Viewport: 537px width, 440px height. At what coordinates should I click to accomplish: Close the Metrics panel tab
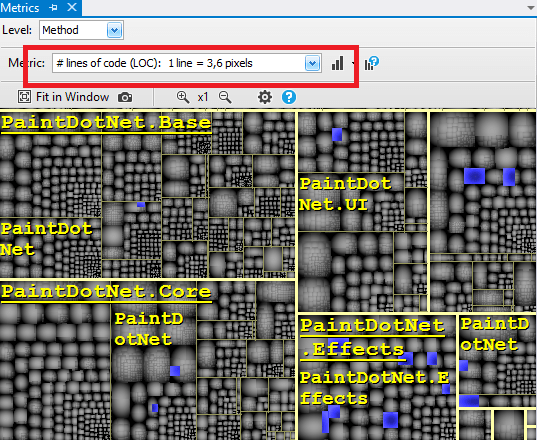(72, 7)
